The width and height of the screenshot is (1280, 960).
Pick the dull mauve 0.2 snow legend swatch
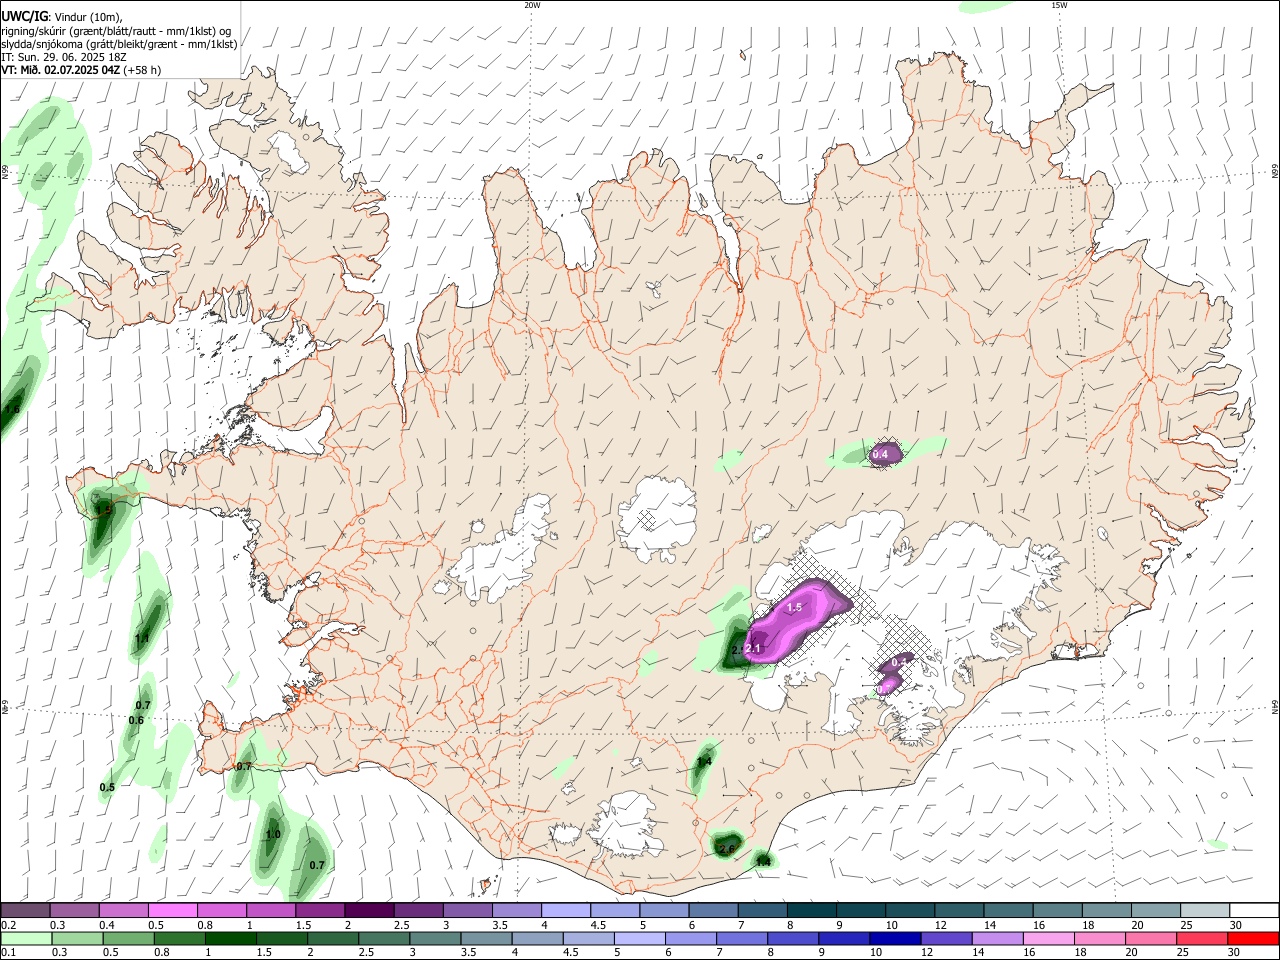[x=25, y=911]
